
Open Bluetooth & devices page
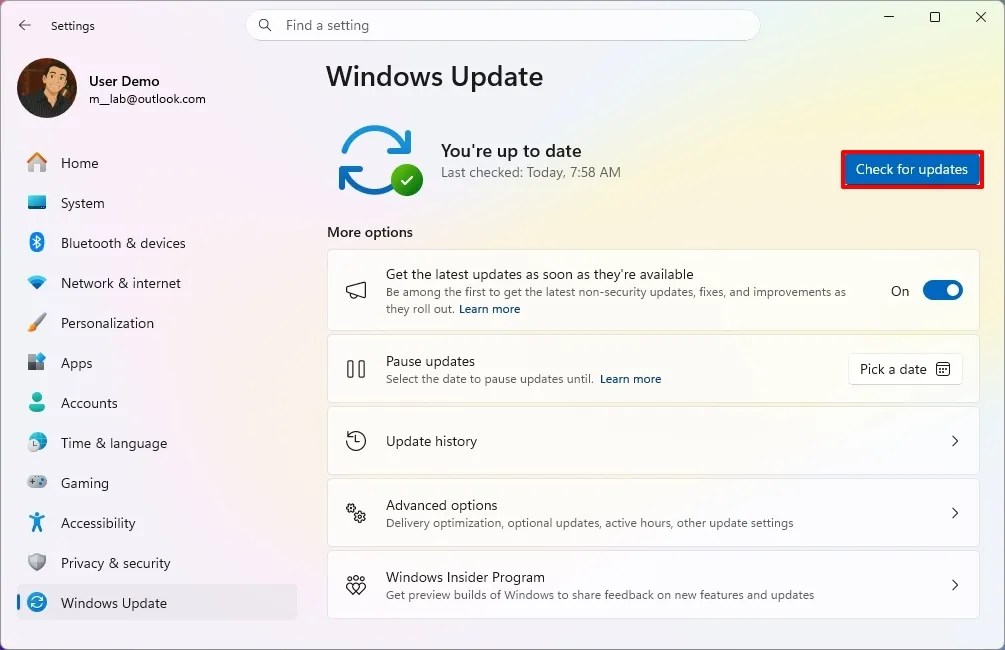click(157, 243)
